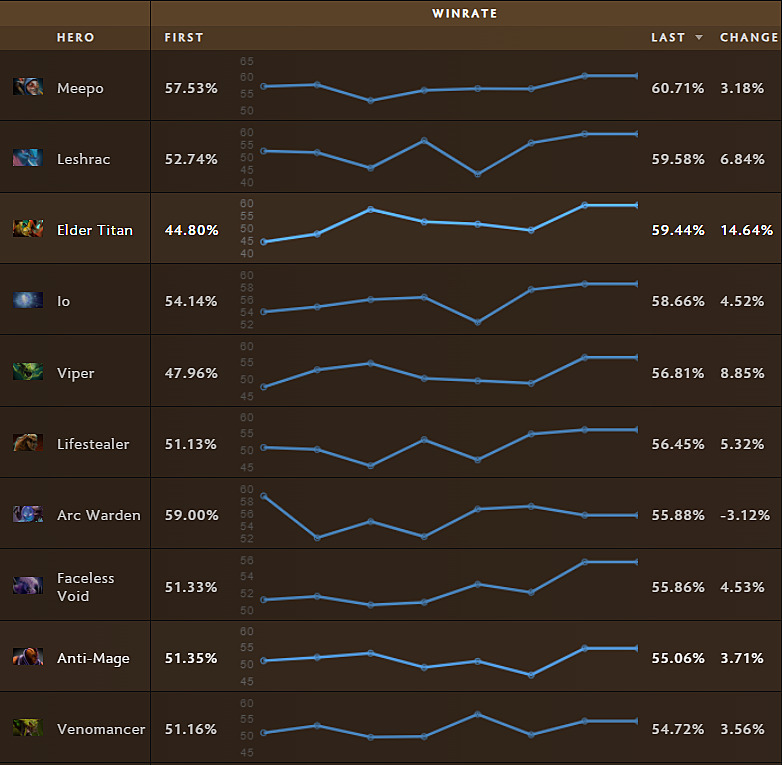This screenshot has width=782, height=765.
Task: Click the Faceless Void hero icon
Action: coord(28,586)
